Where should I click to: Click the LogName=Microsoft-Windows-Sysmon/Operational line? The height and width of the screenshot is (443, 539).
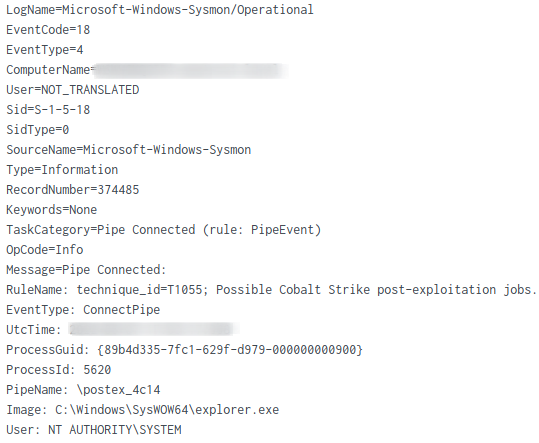click(x=160, y=10)
